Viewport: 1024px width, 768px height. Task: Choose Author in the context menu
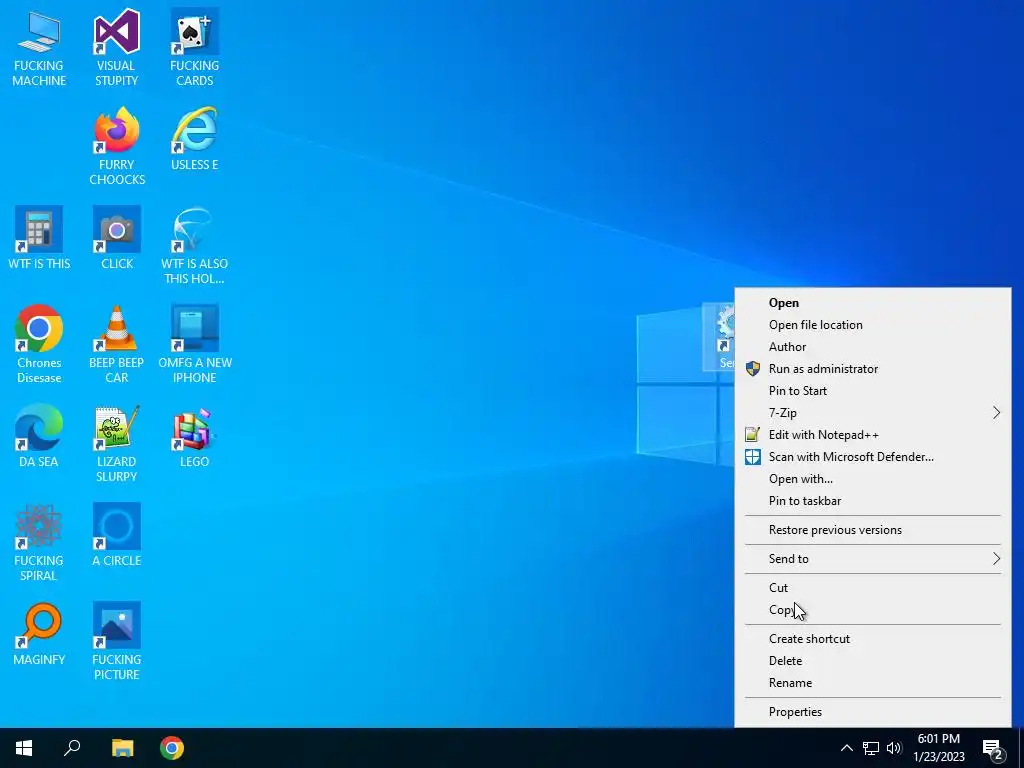(872, 347)
